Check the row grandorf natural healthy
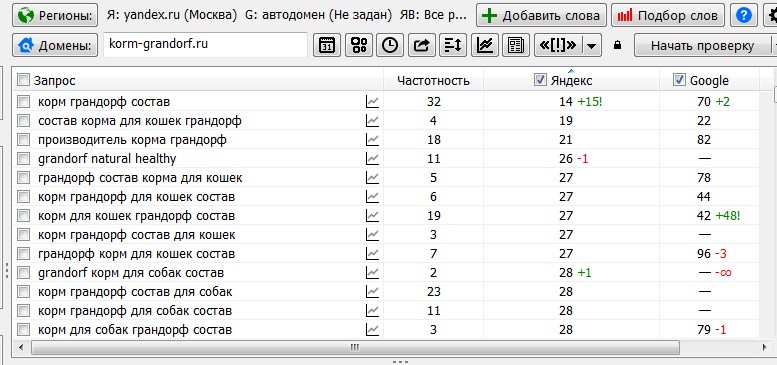 pos(23,159)
